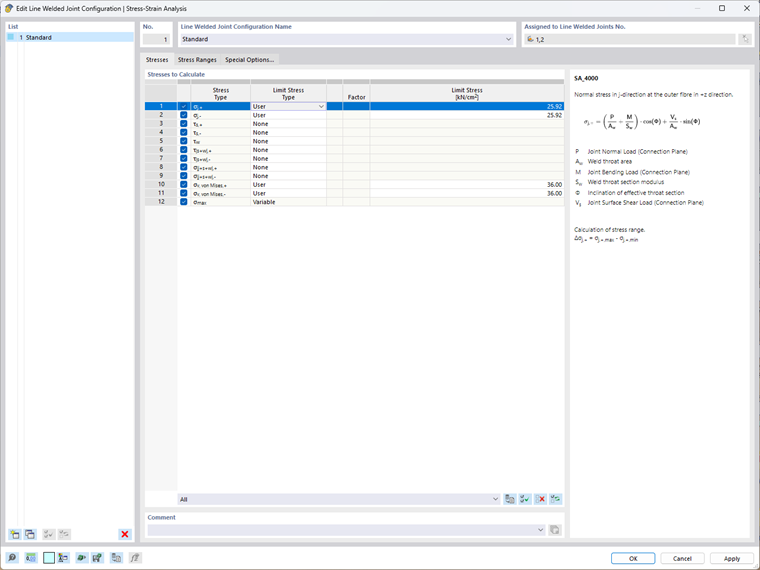Duplicate the selected configuration in the list
The width and height of the screenshot is (760, 570).
[x=30, y=534]
